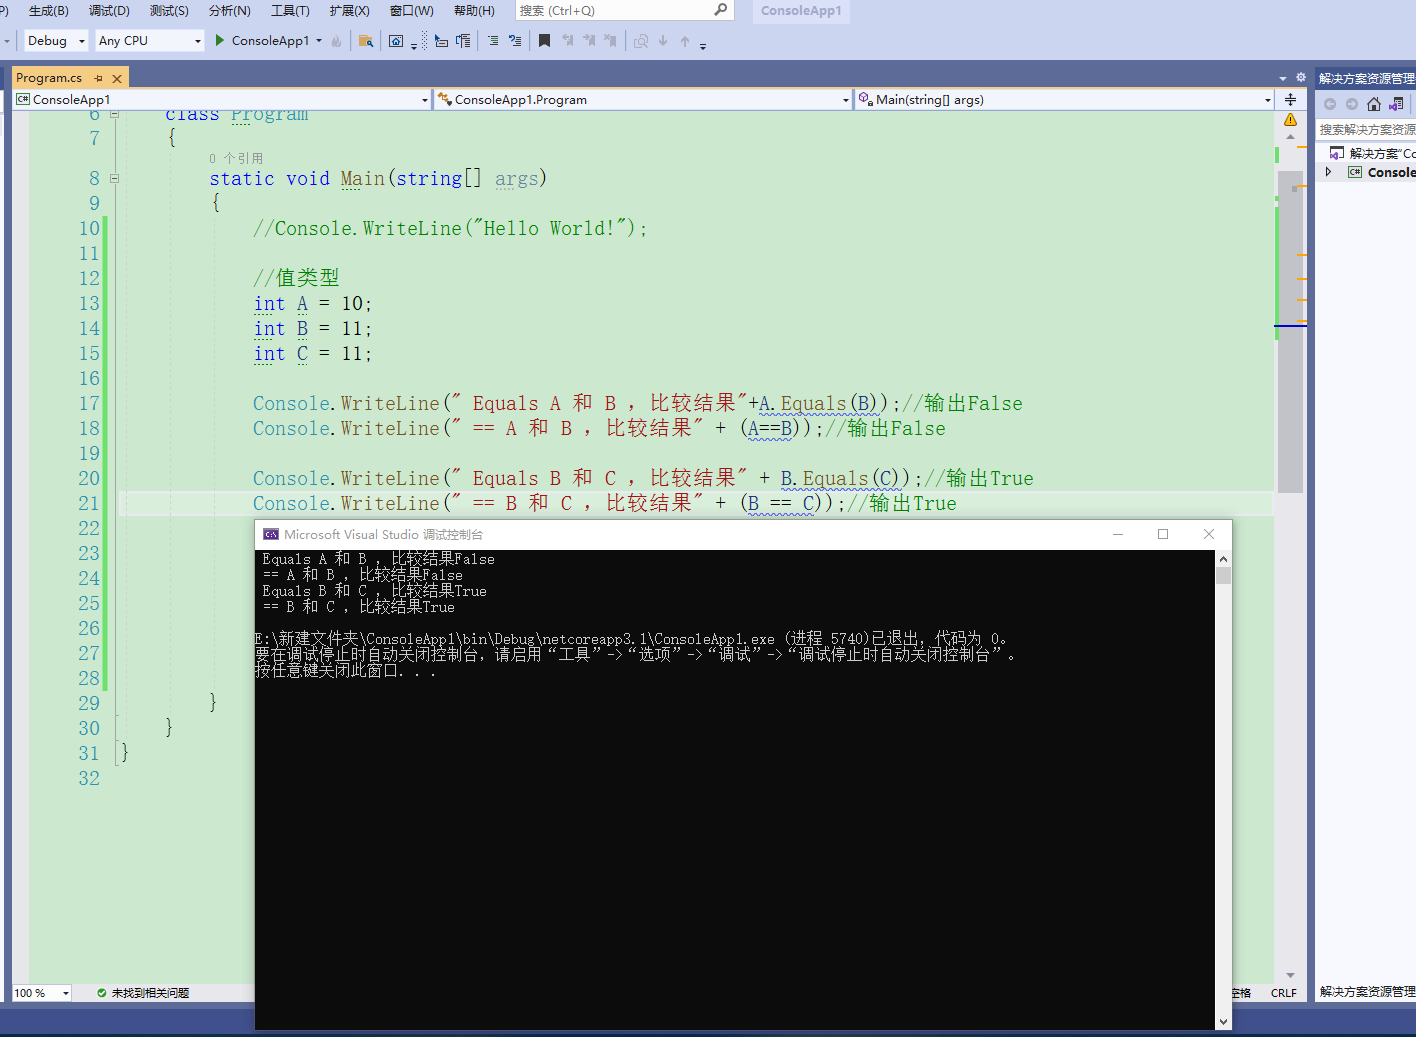Go to next bookmark icon

589,41
